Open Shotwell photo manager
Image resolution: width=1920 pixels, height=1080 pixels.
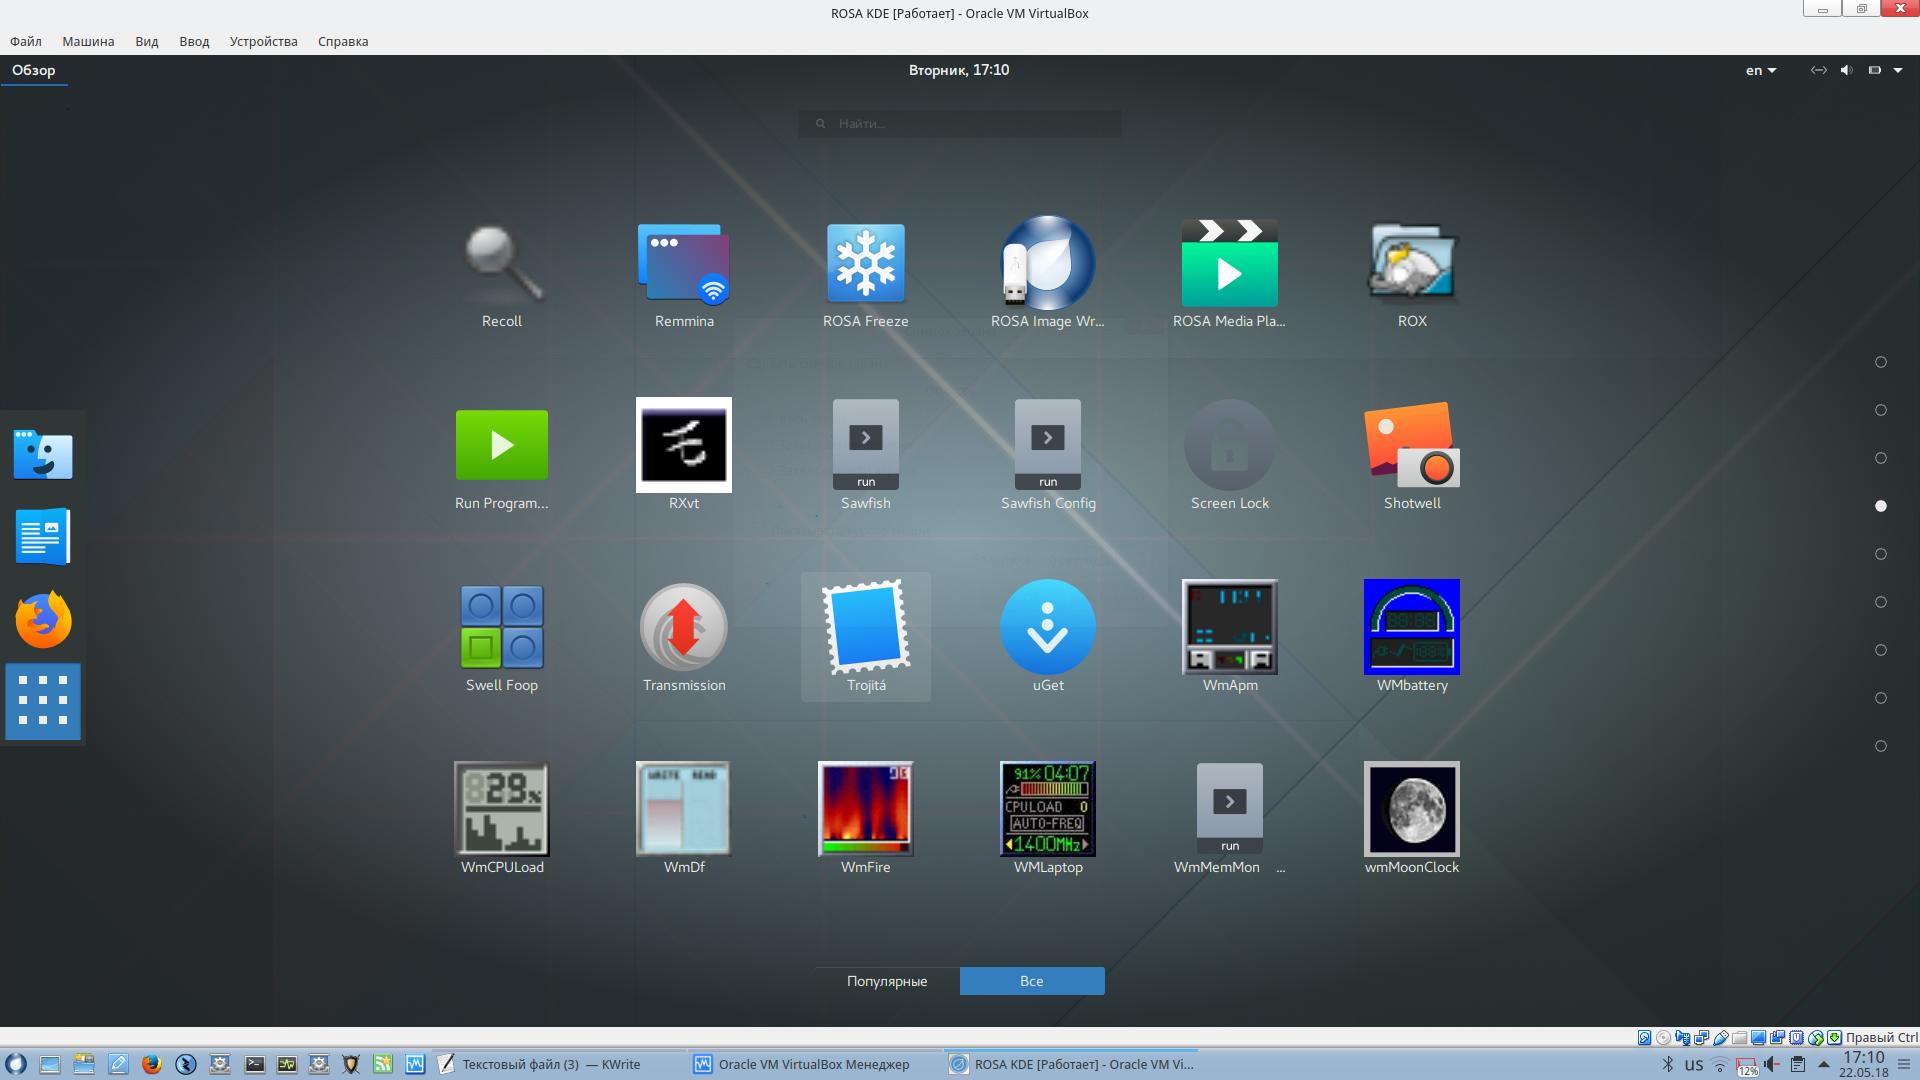tap(1411, 446)
